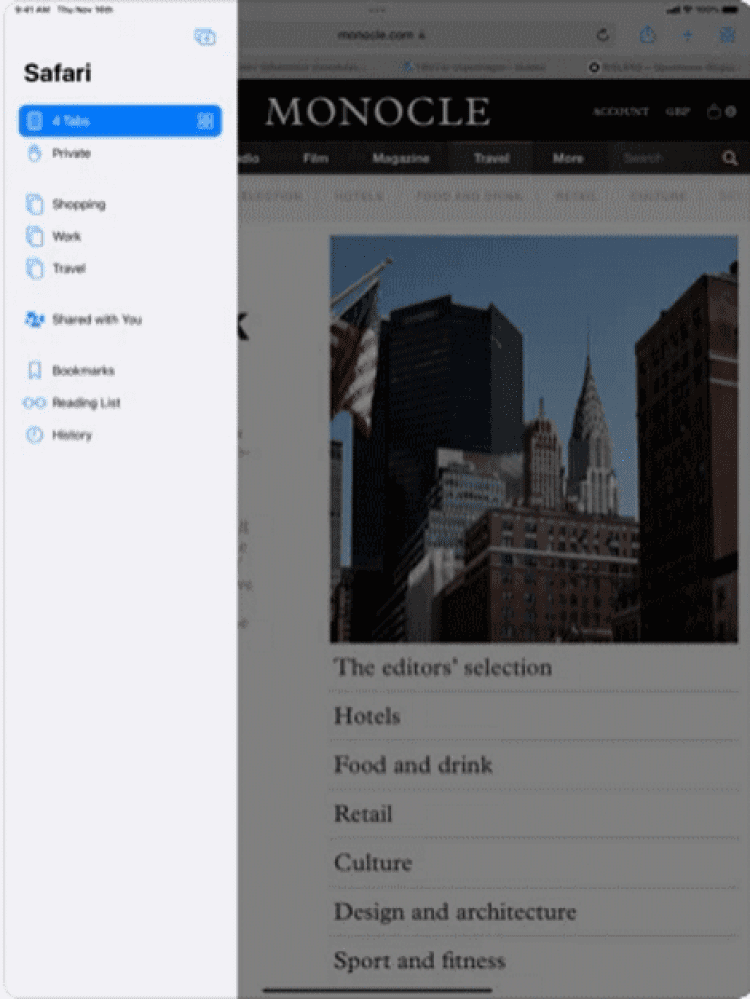The width and height of the screenshot is (750, 999).
Task: Open the Retail list link below the photo
Action: click(x=363, y=814)
